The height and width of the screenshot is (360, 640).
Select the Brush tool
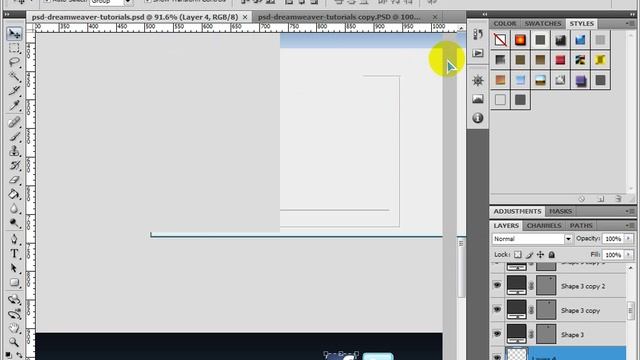point(14,136)
